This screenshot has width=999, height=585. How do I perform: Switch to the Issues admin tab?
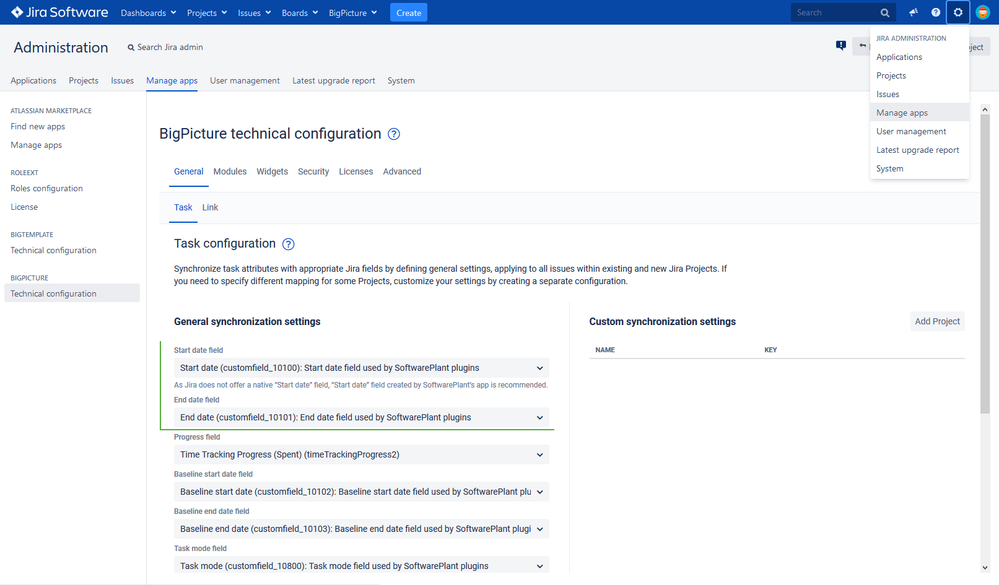point(122,80)
